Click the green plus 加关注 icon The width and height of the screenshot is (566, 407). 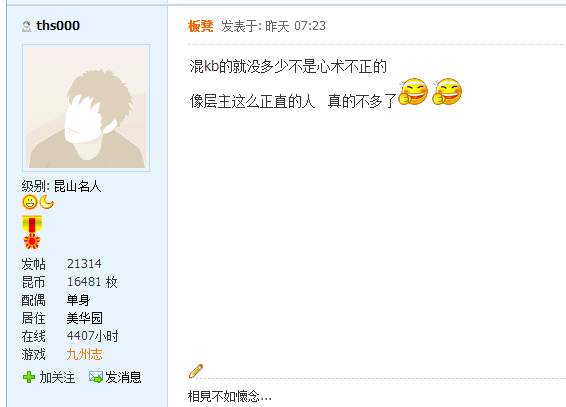(29, 377)
